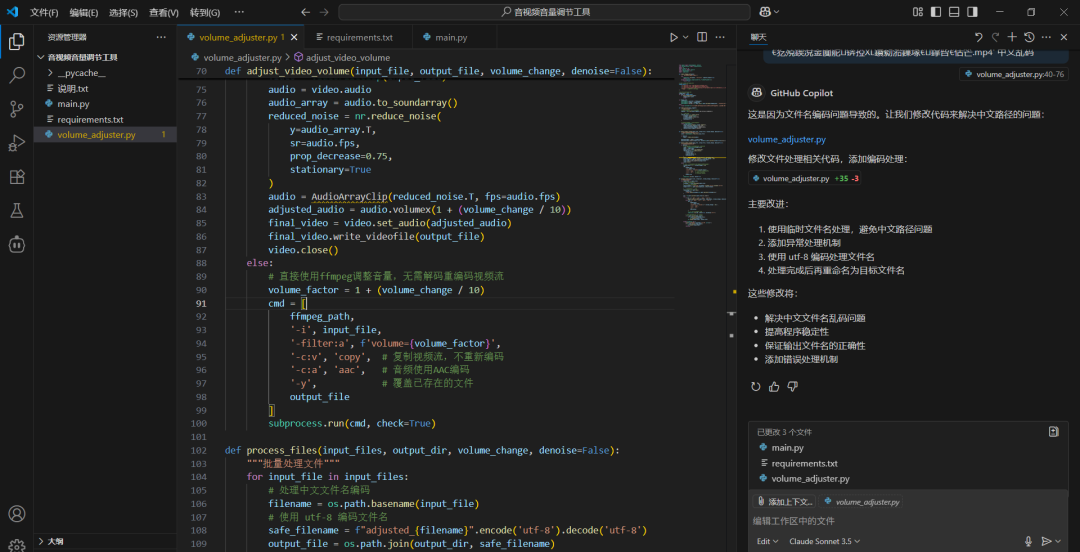
Task: Retry the Copilot response
Action: 756,387
